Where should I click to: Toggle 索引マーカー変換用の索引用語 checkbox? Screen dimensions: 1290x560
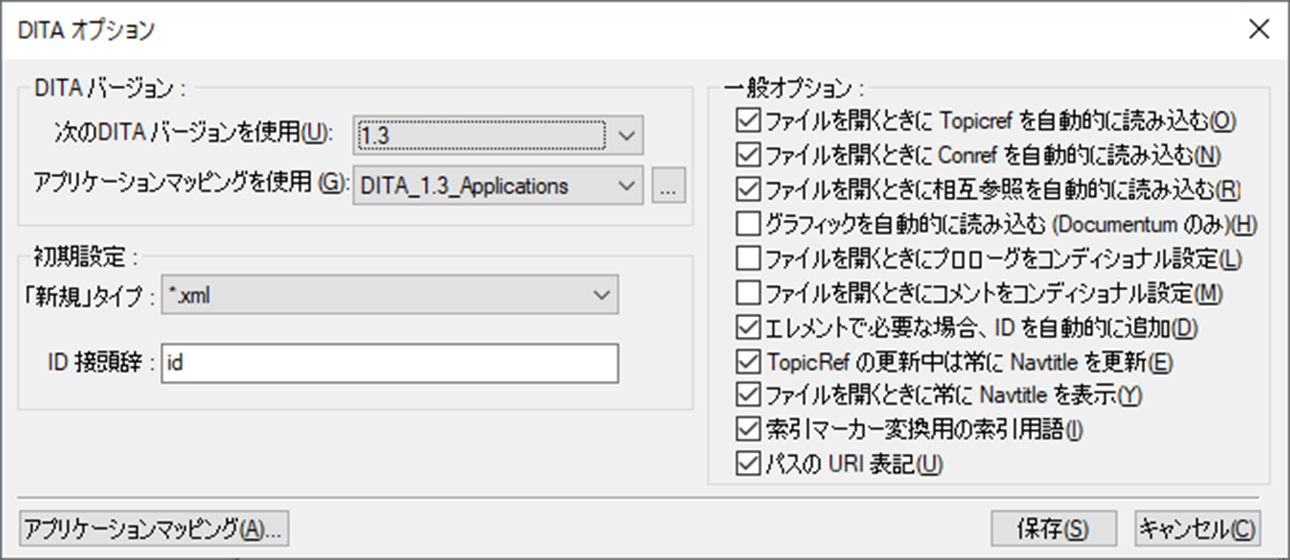coord(748,429)
